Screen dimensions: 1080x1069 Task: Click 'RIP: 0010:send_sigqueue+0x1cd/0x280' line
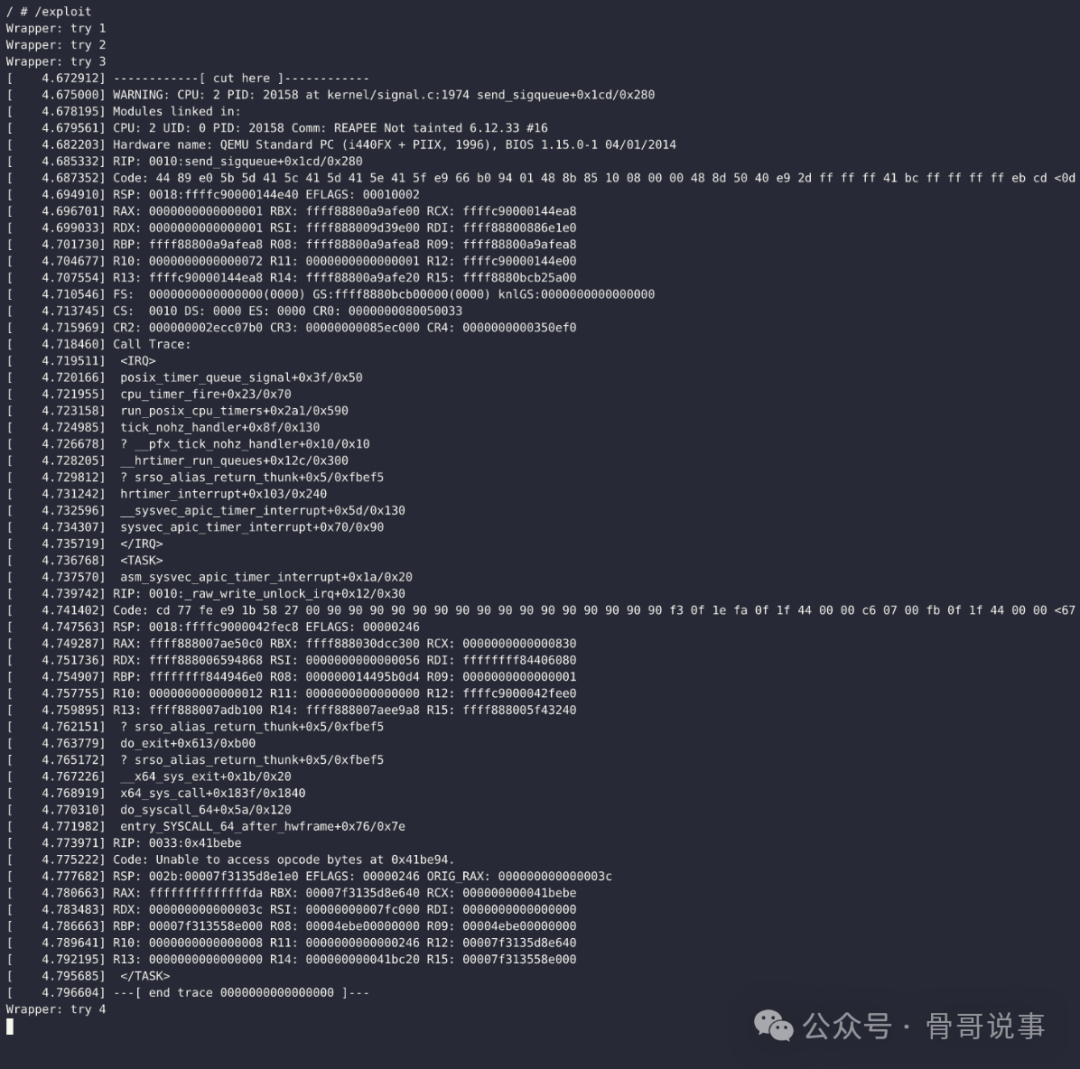[x=185, y=161]
